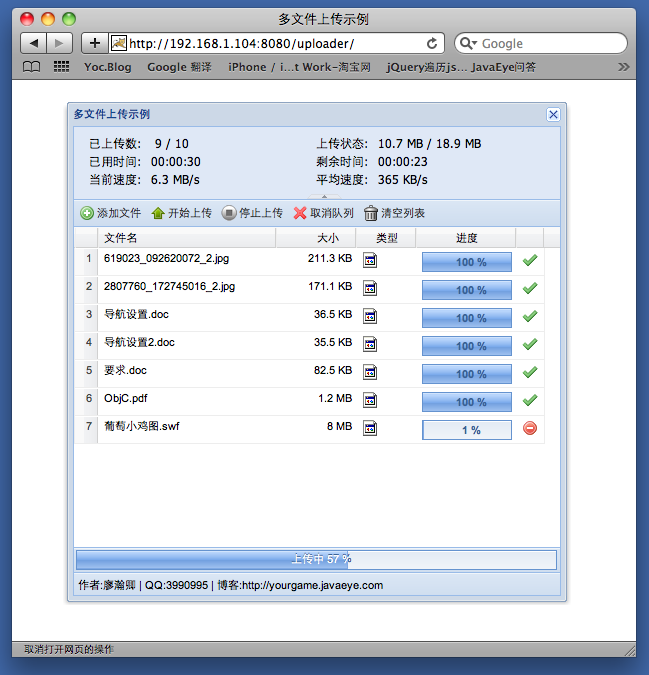Viewport: 649px width, 675px height.
Task: Sort by 进度 column header
Action: (x=466, y=238)
